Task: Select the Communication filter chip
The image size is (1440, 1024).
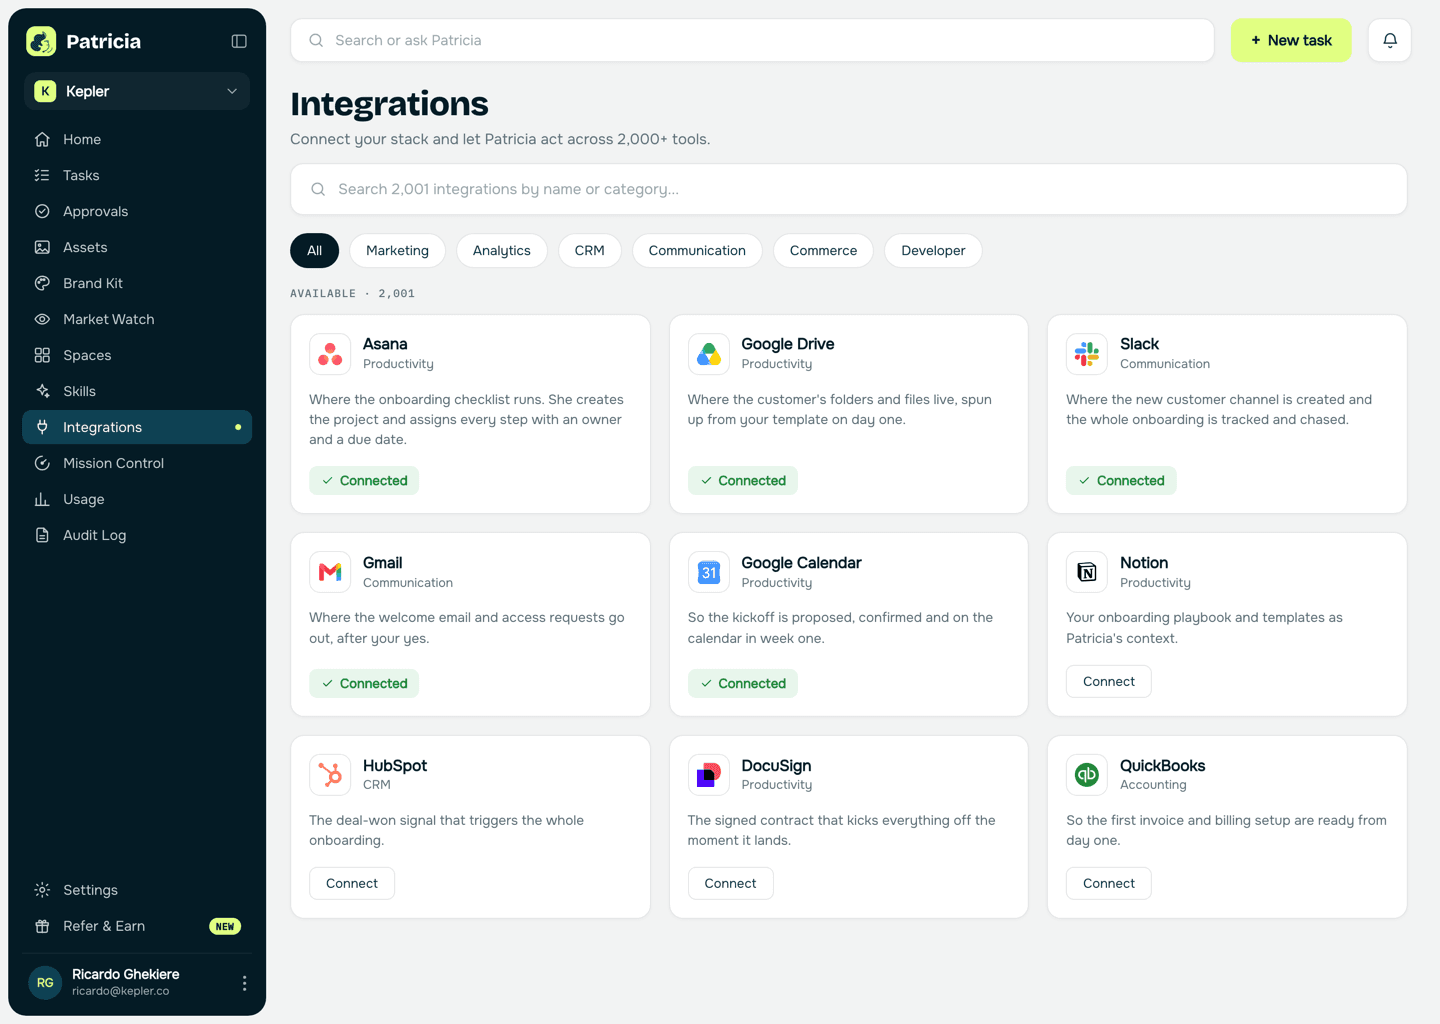Action: tap(697, 251)
